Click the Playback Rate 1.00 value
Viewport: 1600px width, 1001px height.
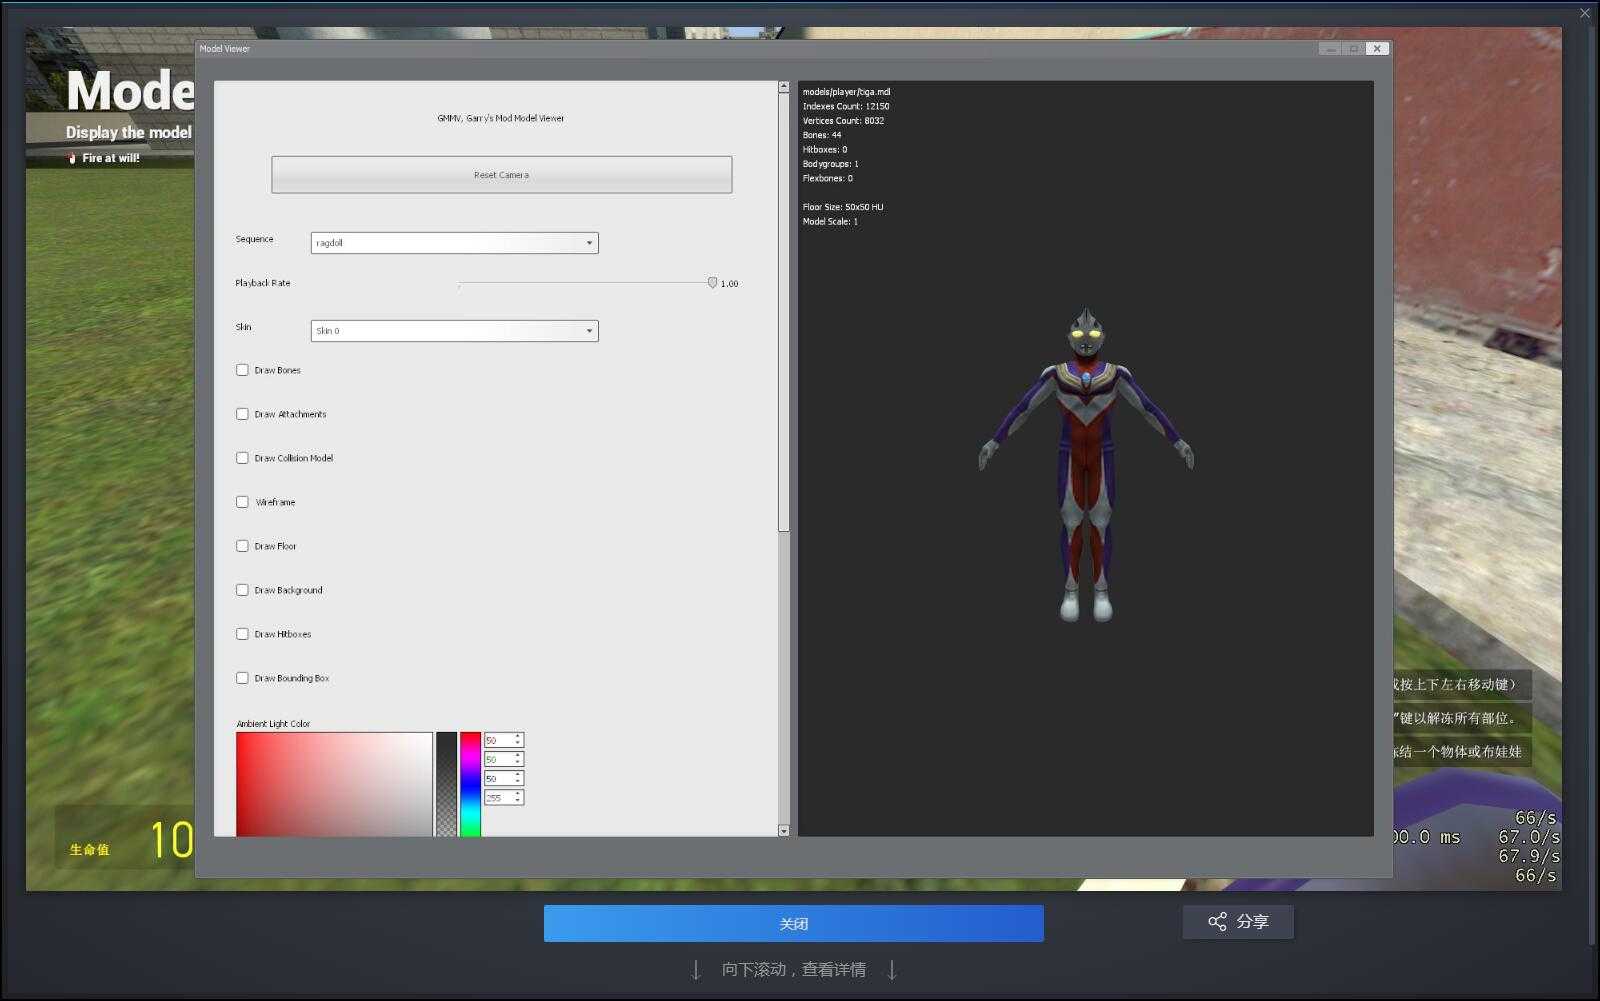730,284
